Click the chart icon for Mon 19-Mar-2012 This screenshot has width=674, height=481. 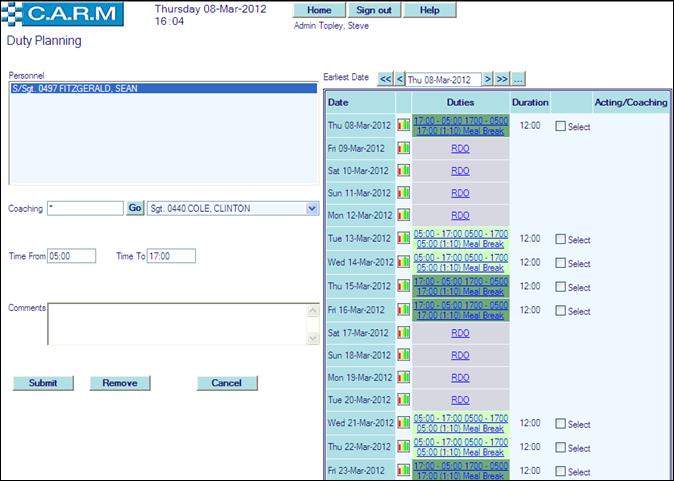coord(404,378)
